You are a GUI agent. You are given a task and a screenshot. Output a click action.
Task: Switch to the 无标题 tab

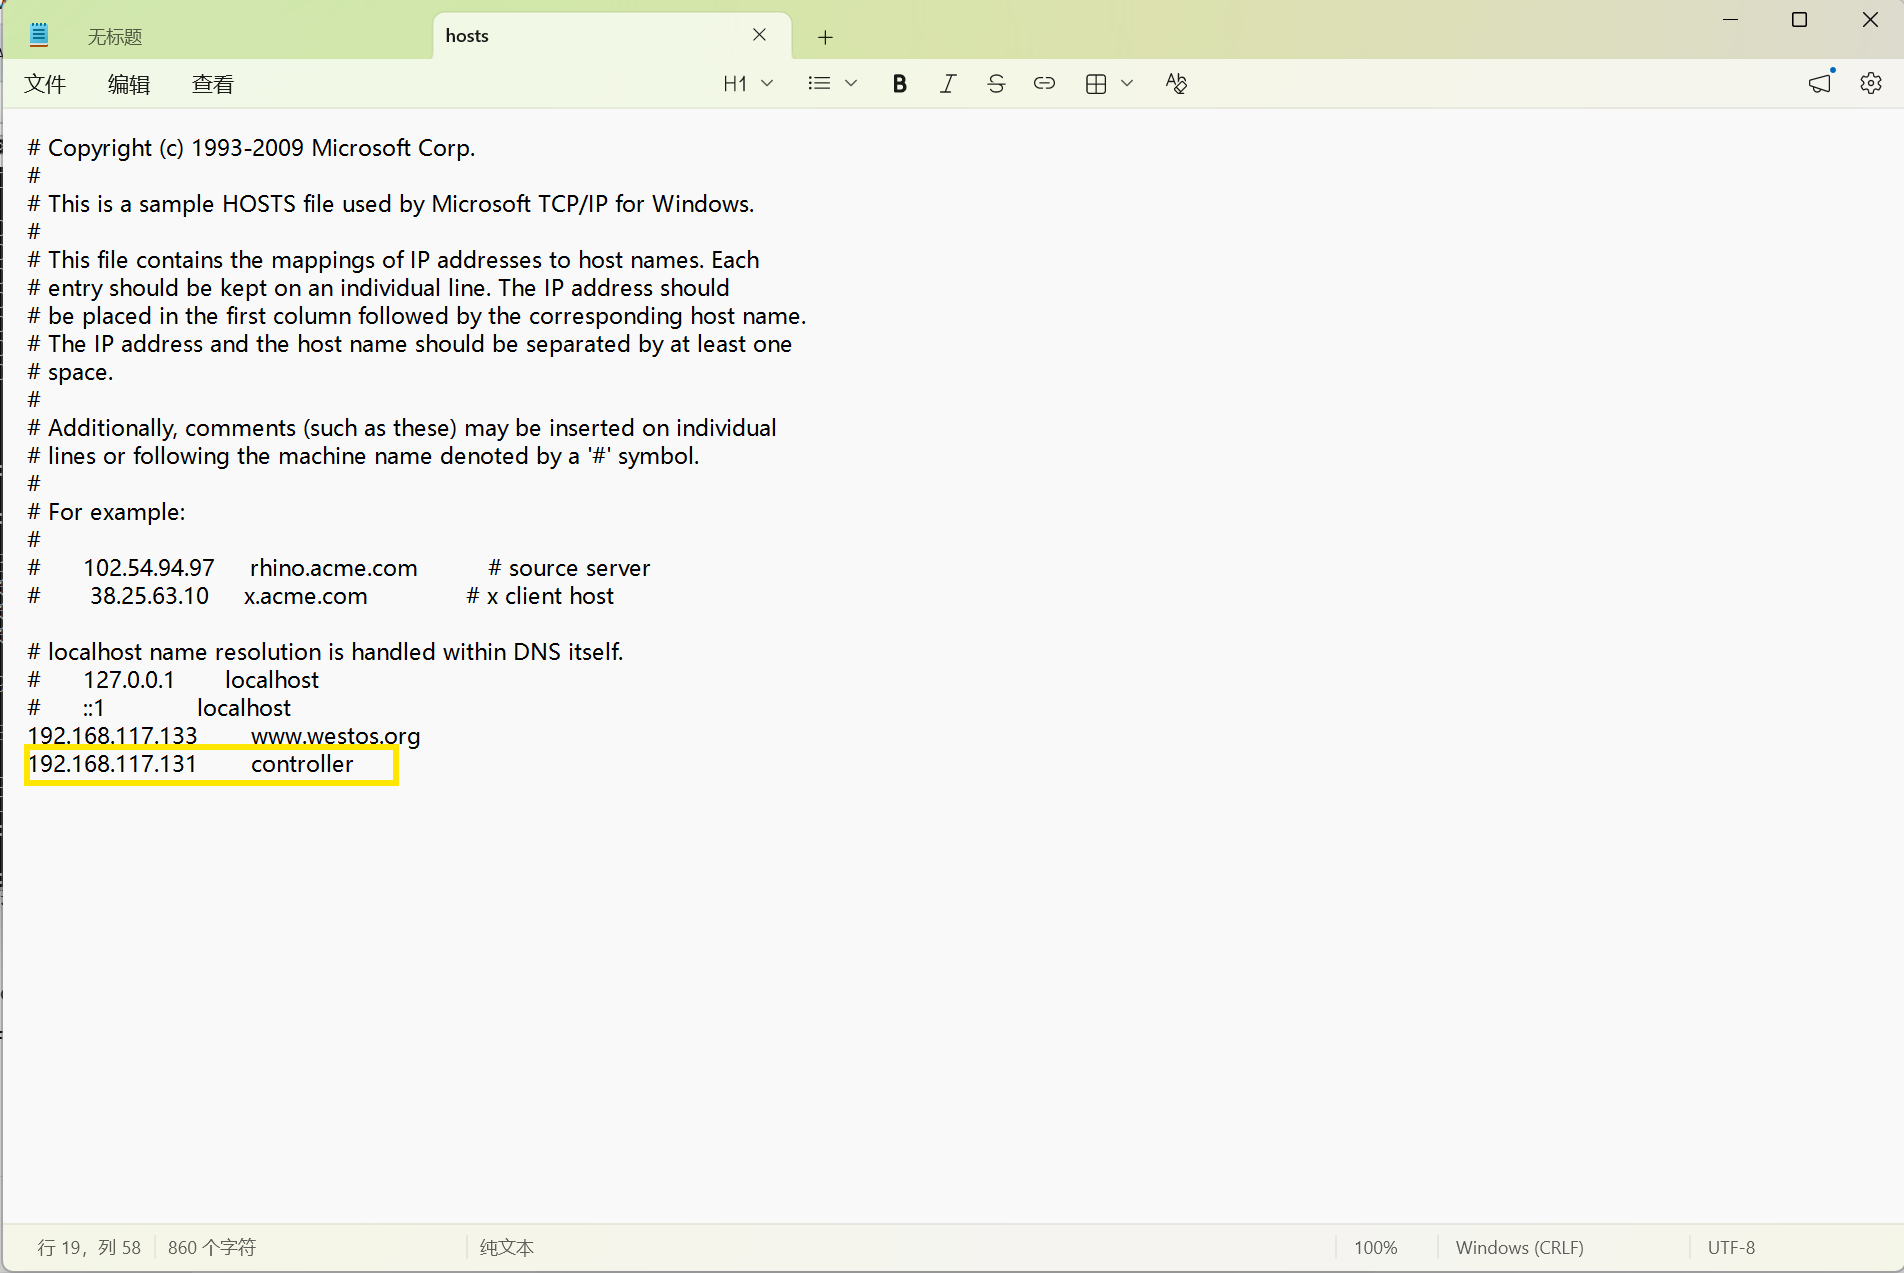click(x=115, y=37)
